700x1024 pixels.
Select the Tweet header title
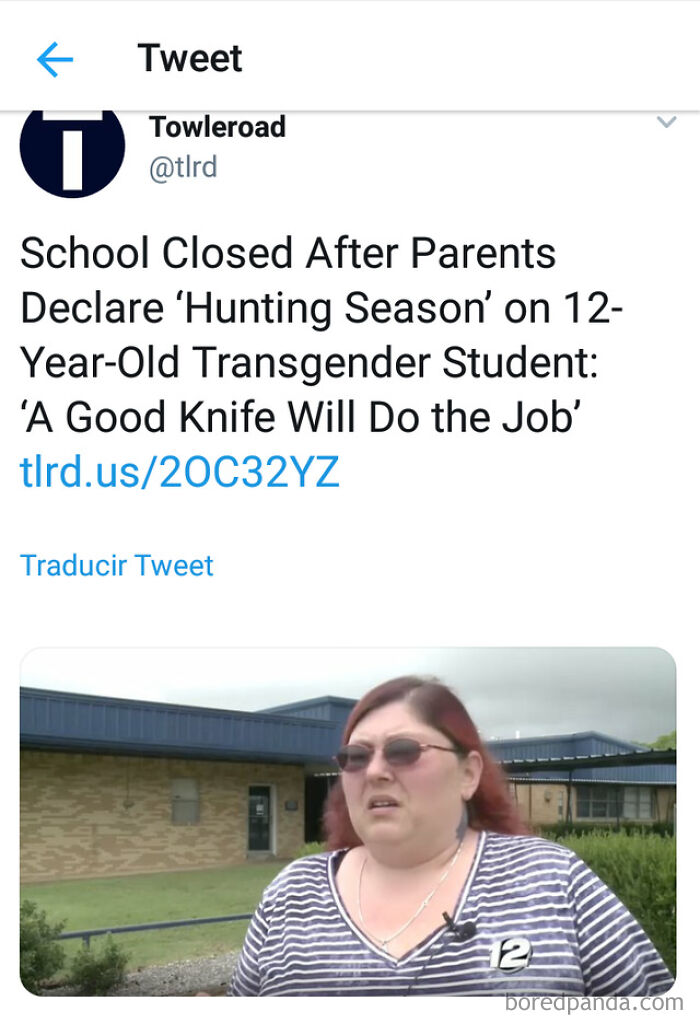pyautogui.click(x=190, y=57)
